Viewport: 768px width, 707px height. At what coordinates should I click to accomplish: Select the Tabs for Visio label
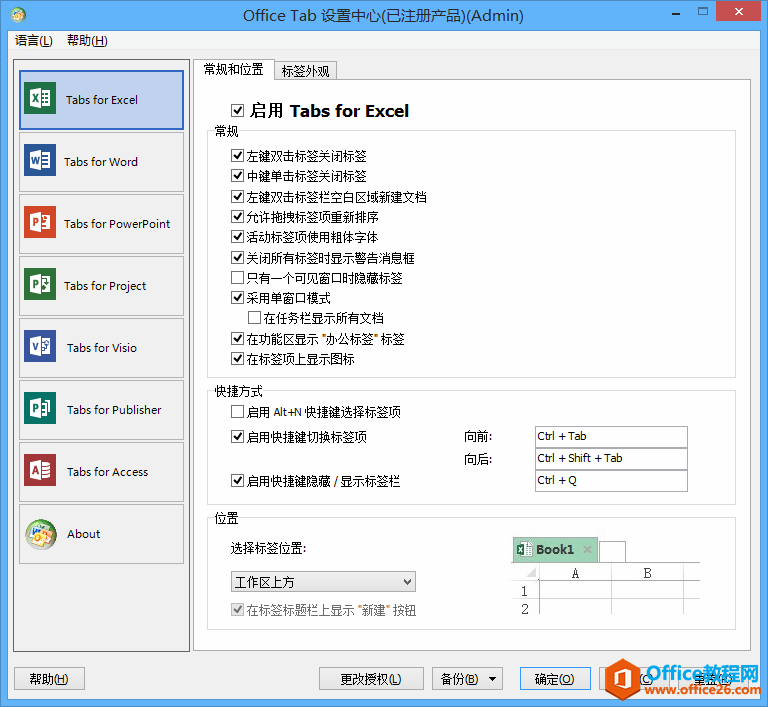click(102, 348)
